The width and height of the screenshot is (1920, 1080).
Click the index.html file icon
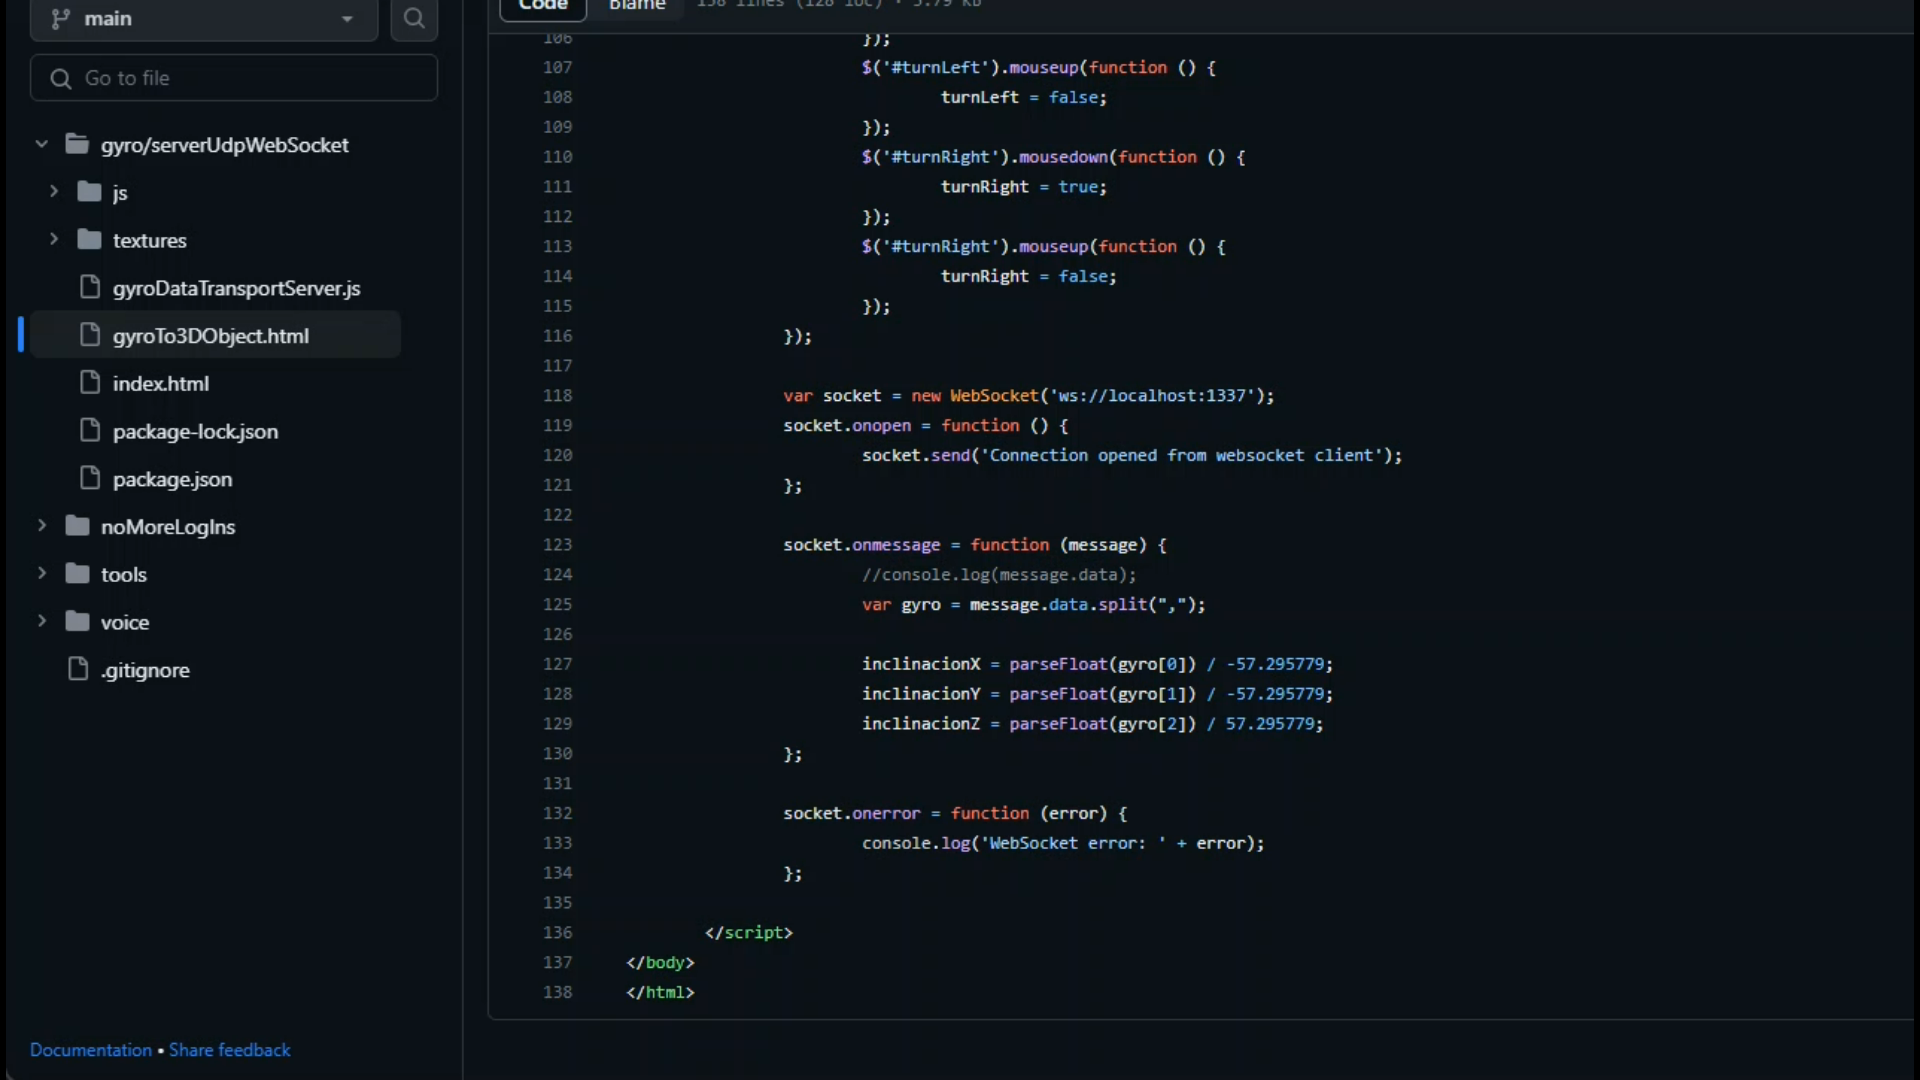[x=90, y=383]
